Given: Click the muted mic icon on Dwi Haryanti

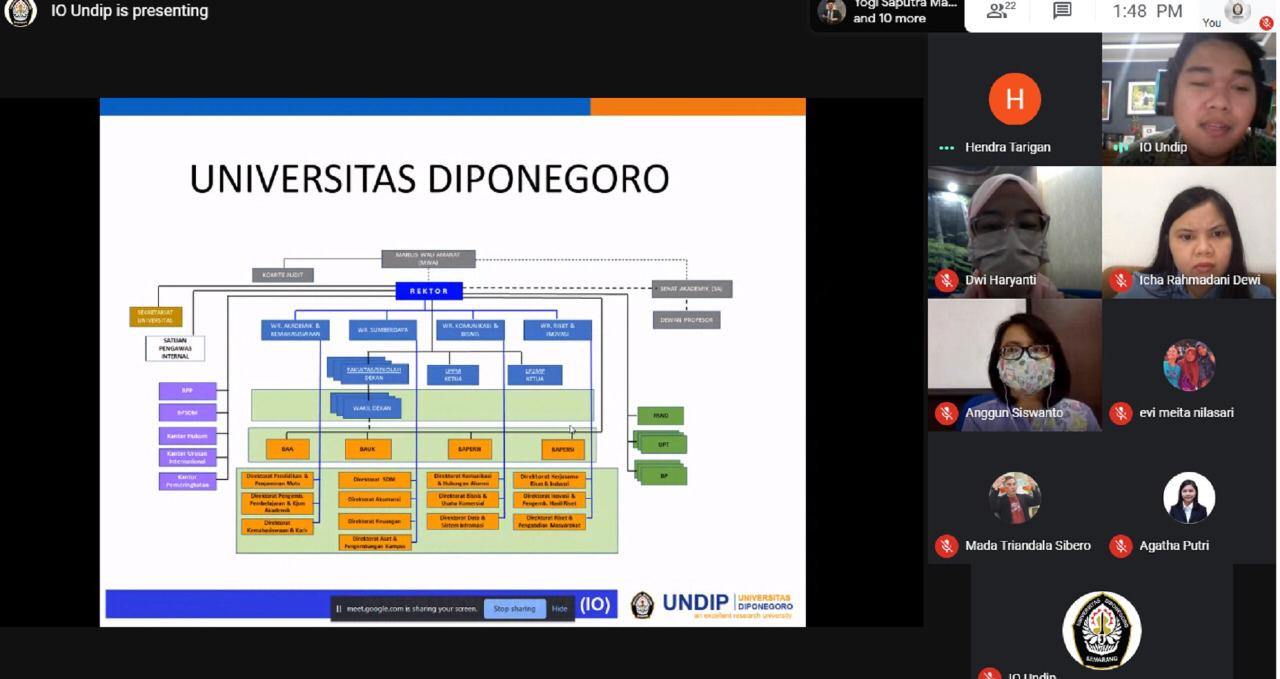Looking at the screenshot, I should [946, 281].
